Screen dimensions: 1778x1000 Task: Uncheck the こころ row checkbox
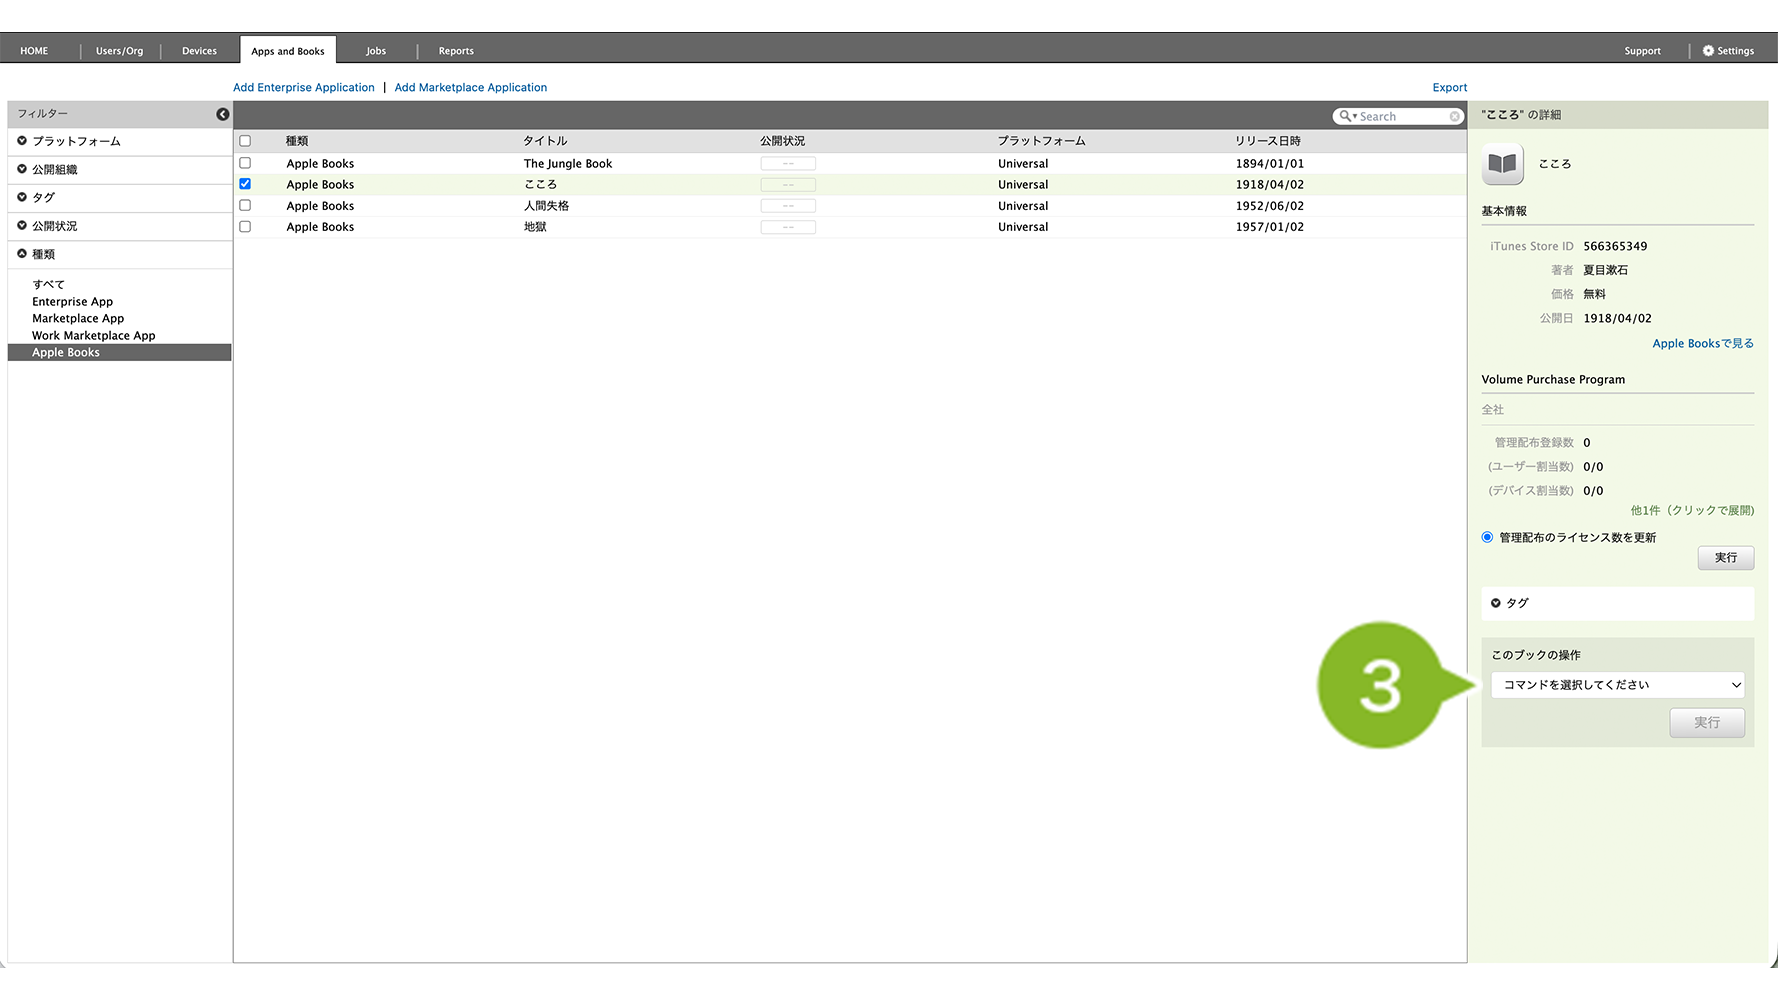[245, 184]
